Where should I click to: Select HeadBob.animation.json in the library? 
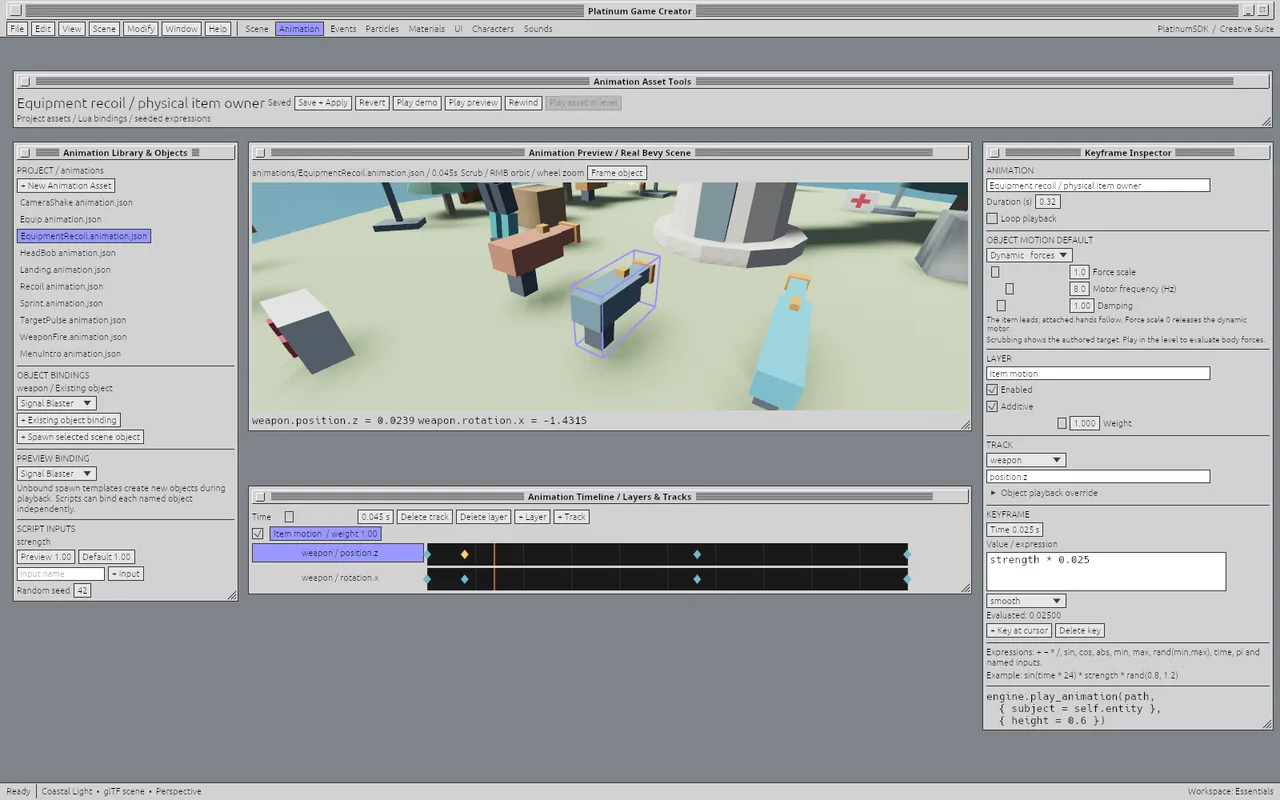pos(68,253)
